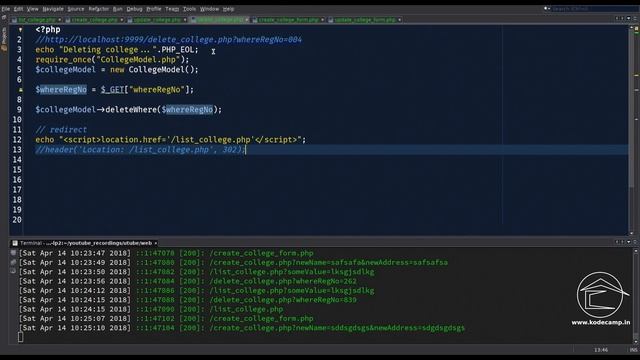Open the File menu
Viewport: 640px width, 360px height.
click(6, 9)
